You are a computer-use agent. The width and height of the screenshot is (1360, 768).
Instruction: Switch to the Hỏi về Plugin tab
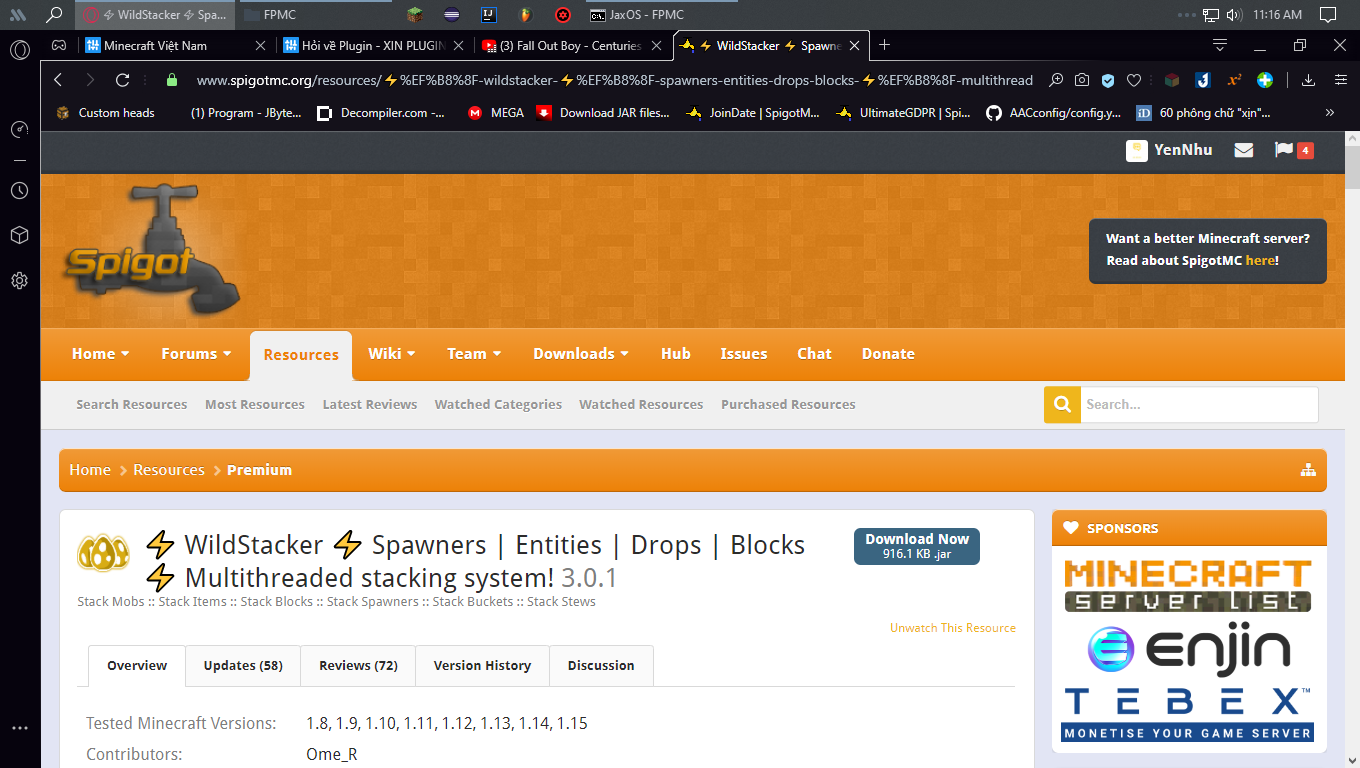click(373, 45)
